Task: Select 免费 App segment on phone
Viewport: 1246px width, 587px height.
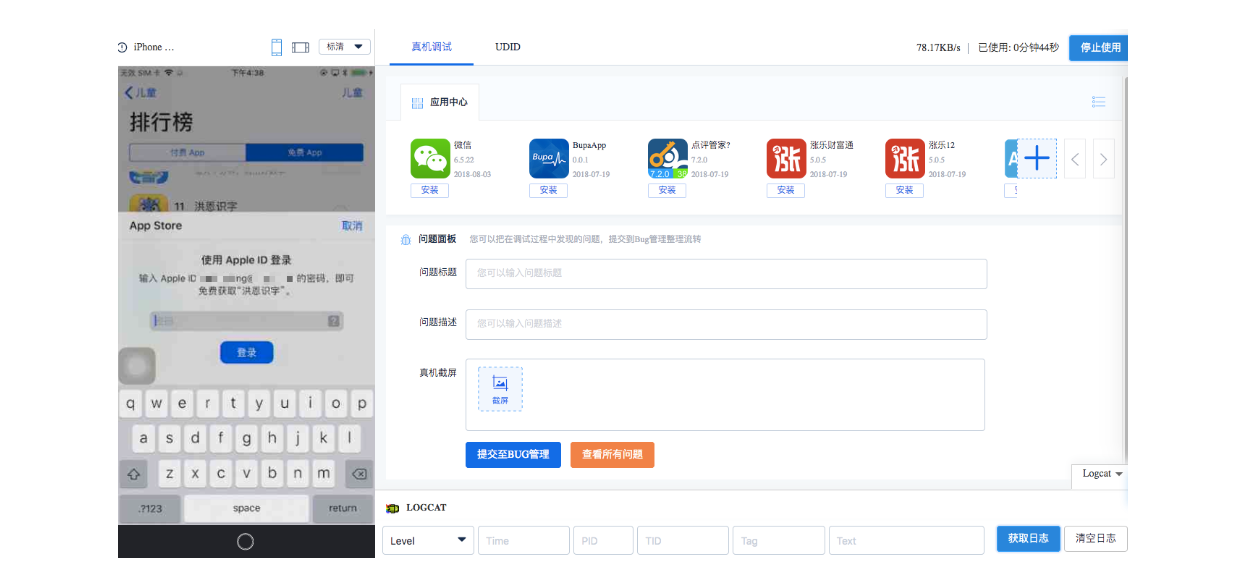Action: (304, 153)
